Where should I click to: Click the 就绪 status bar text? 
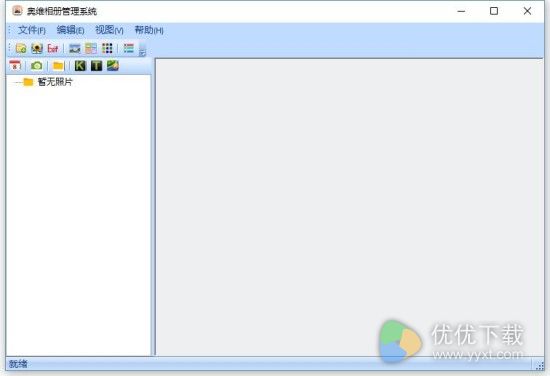(18, 364)
